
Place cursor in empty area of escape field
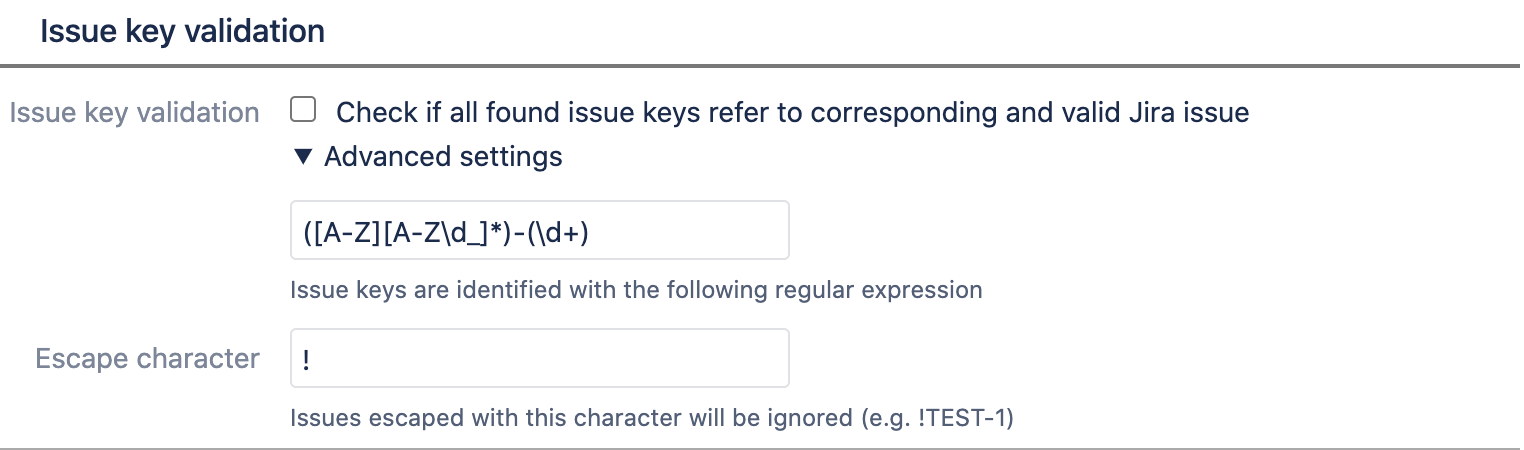(x=600, y=358)
